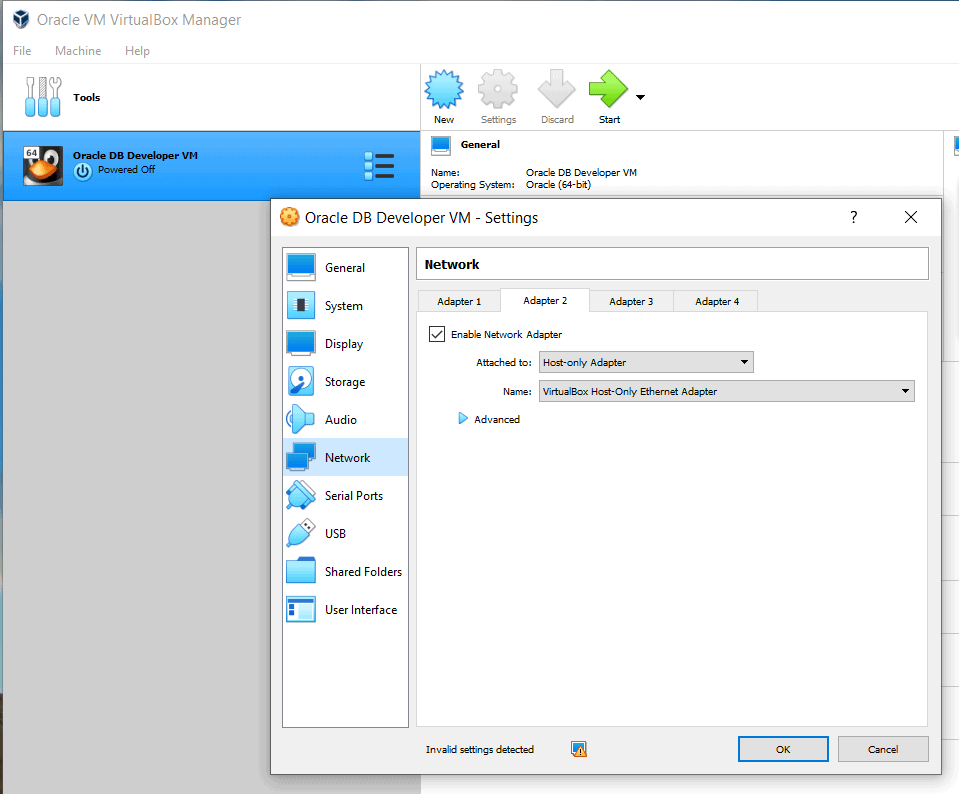Switch to Adapter 3 tab
The width and height of the screenshot is (959, 794).
point(631,302)
